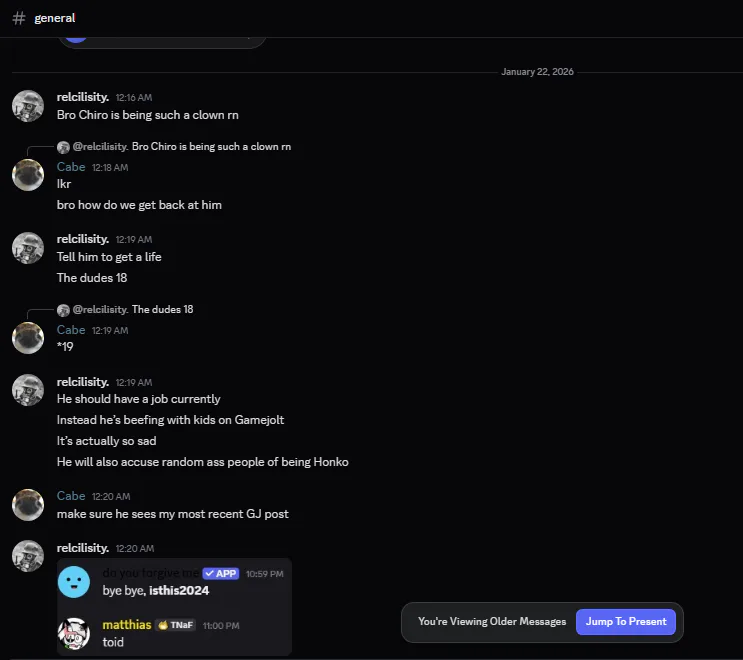The image size is (743, 660).
Task: Open Cabe's avatar next to the GJ post message
Action: [27, 505]
